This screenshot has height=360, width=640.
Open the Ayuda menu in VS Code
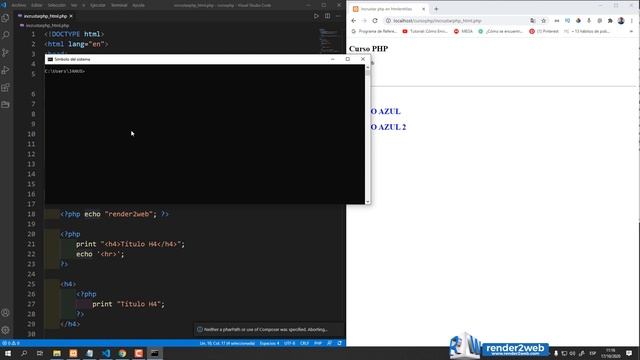[x=138, y=5]
